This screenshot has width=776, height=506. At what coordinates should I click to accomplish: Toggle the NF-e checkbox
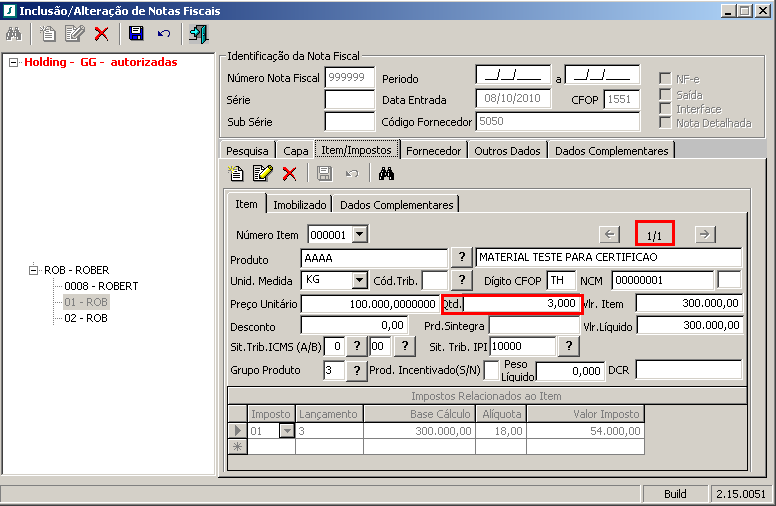666,79
